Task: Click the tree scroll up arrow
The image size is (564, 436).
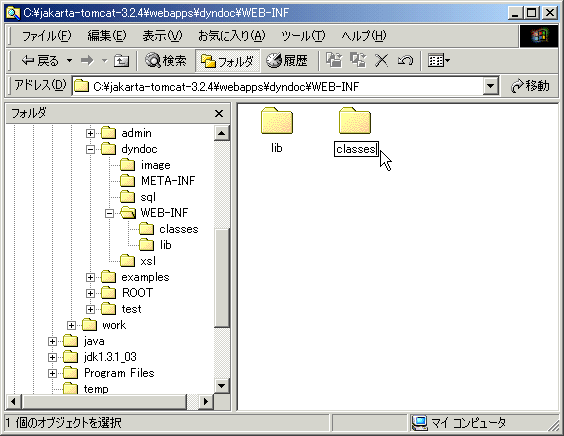Action: click(222, 133)
